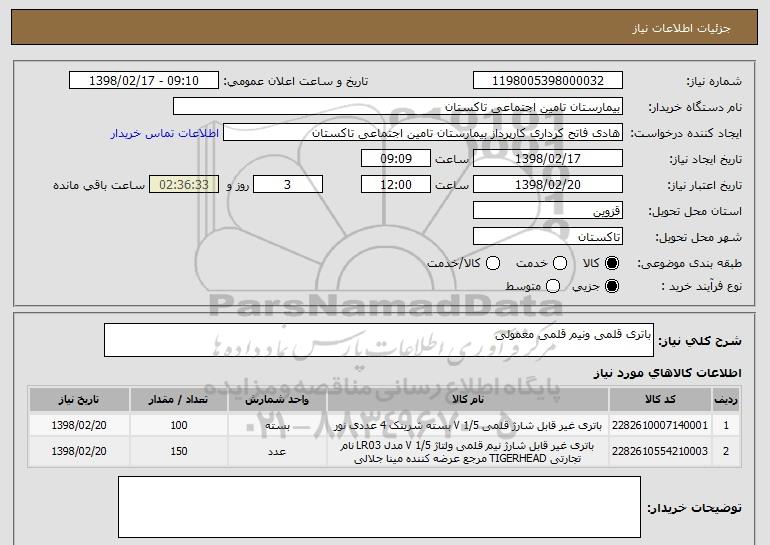Image resolution: width=770 pixels, height=545 pixels.
Task: Click the ردیف column header
Action: pos(726,400)
